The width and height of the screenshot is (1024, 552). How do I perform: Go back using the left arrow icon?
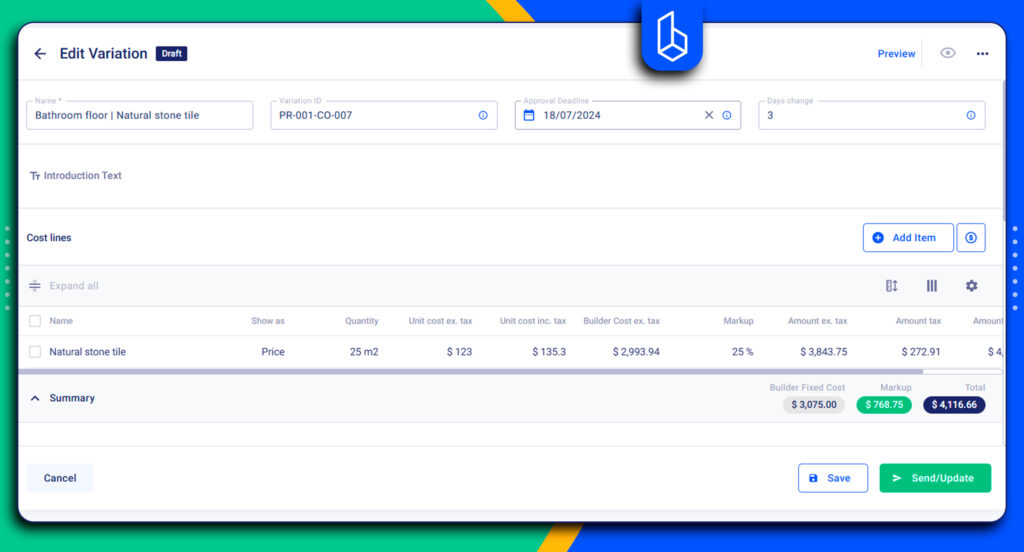[40, 54]
